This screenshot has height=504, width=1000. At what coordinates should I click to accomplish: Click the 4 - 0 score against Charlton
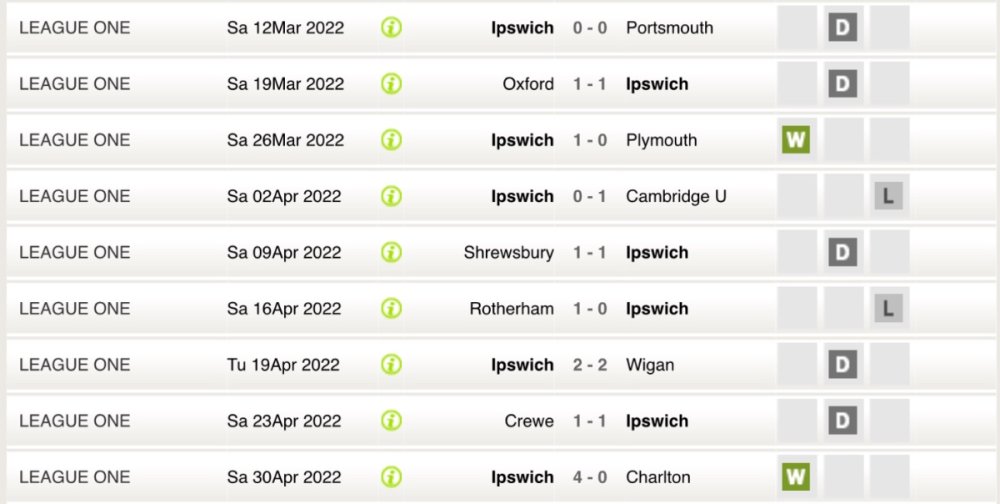pyautogui.click(x=590, y=477)
